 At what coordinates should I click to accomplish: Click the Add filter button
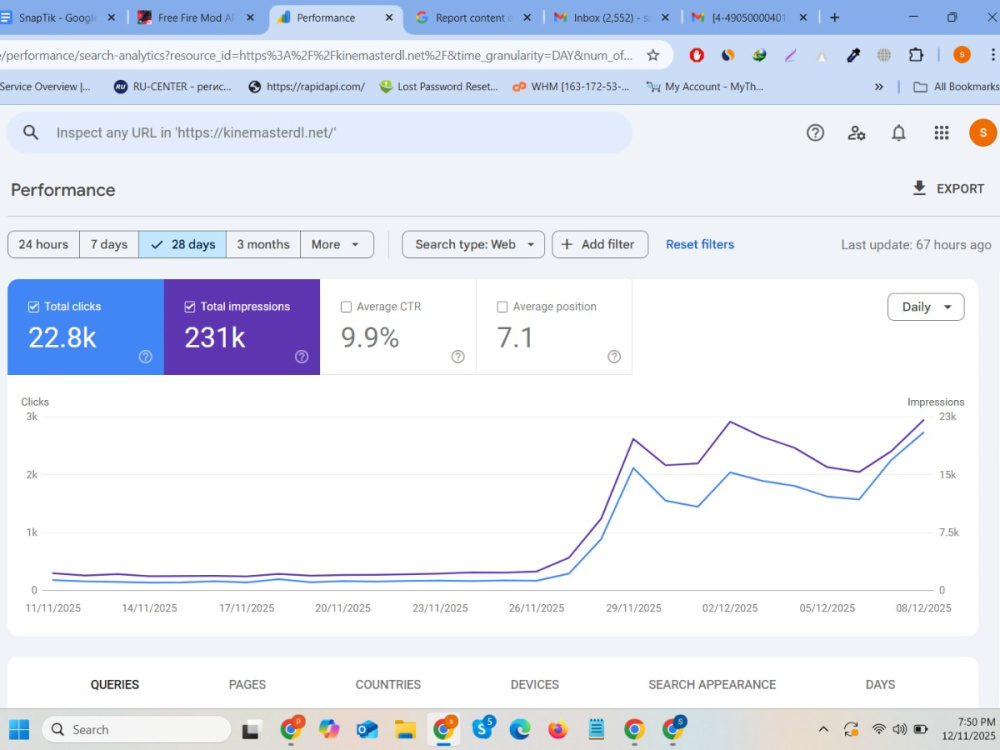[x=599, y=244]
